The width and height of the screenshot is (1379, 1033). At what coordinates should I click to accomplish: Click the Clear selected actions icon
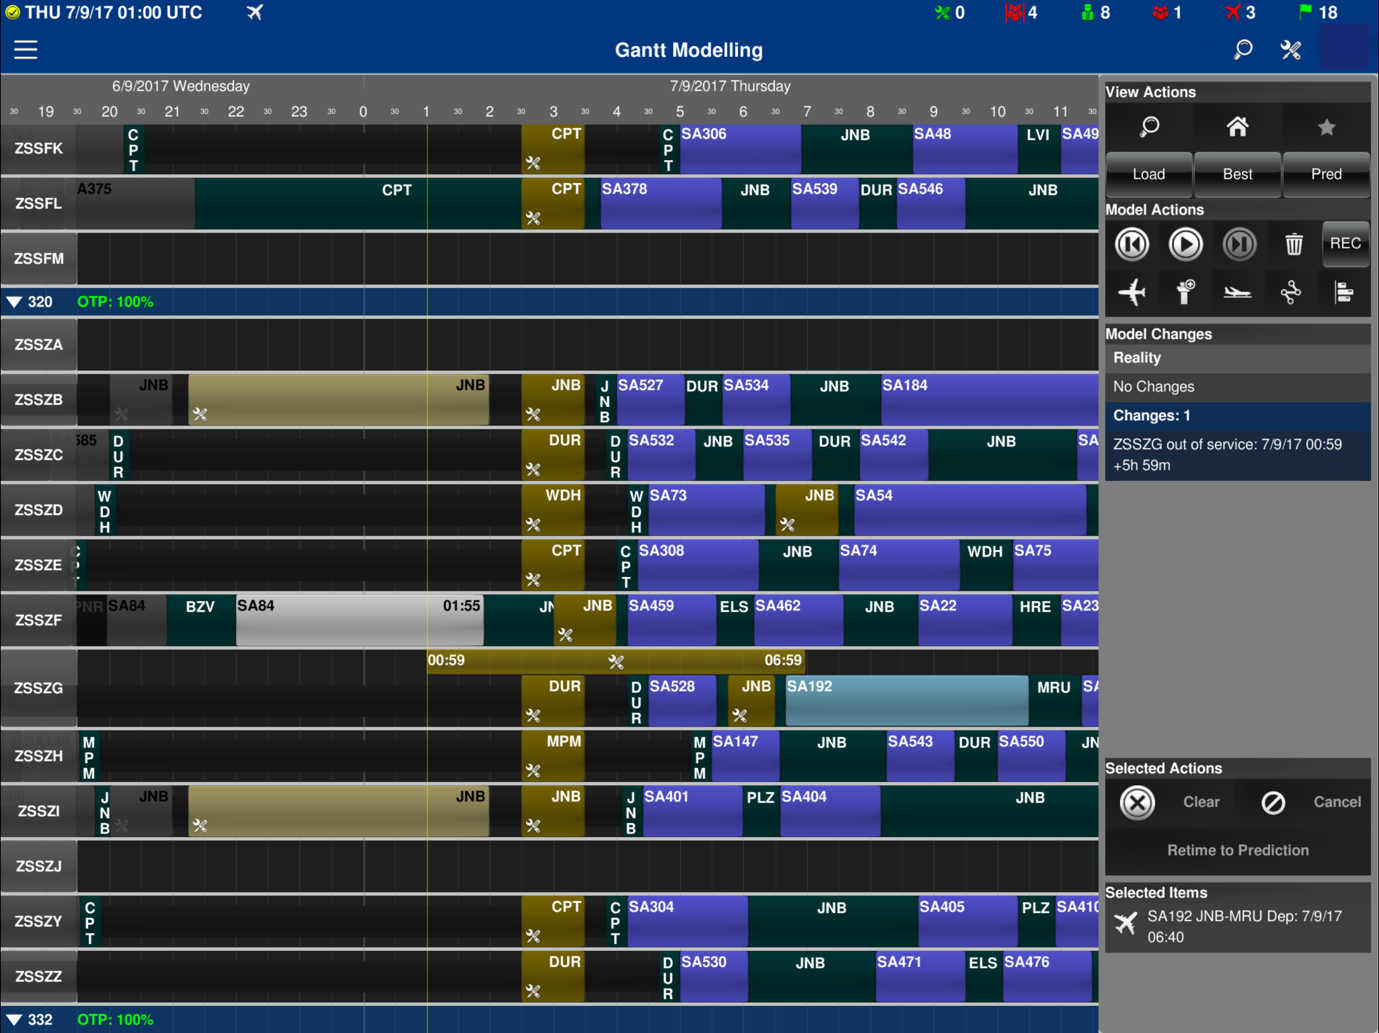pos(1137,802)
